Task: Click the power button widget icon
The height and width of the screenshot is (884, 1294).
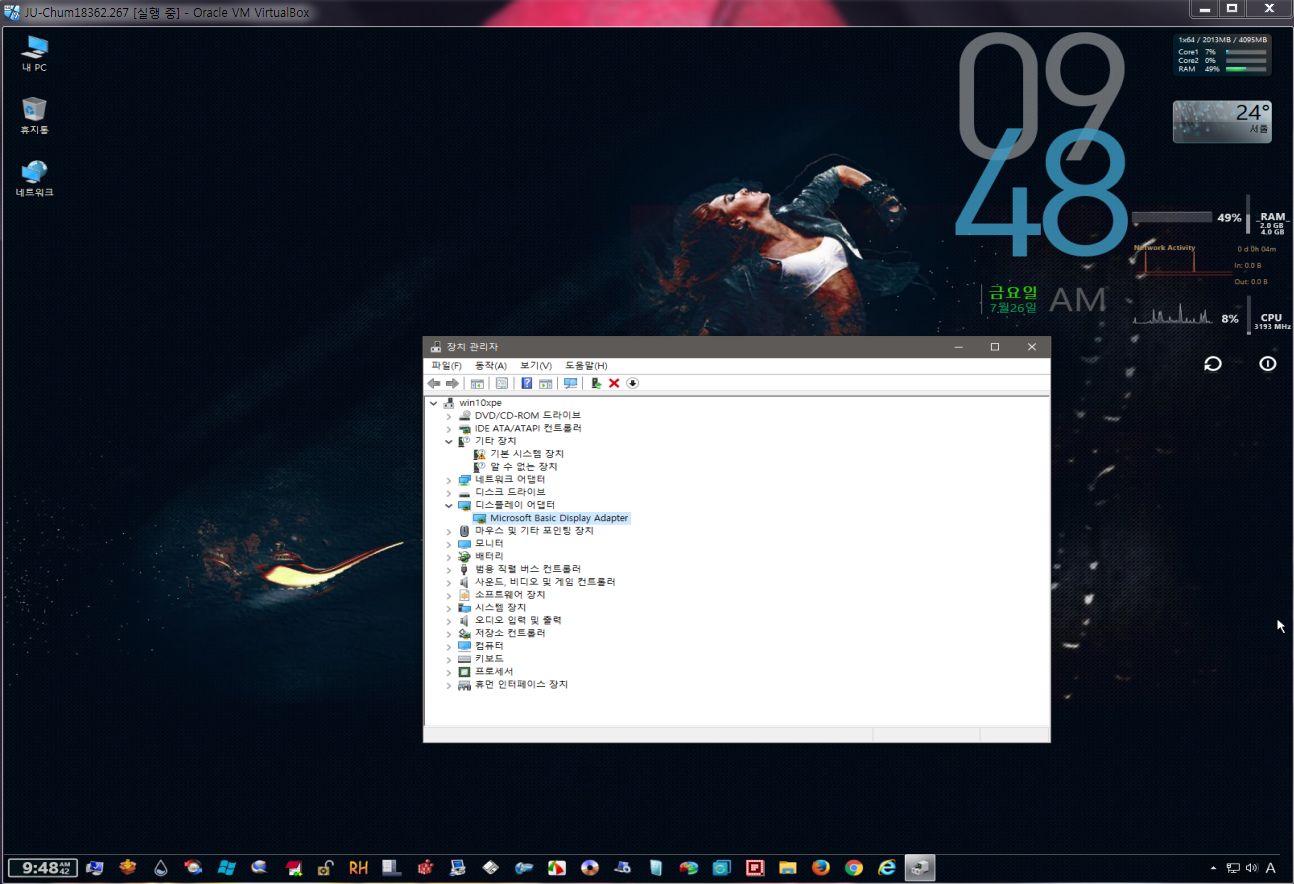Action: click(x=1268, y=364)
